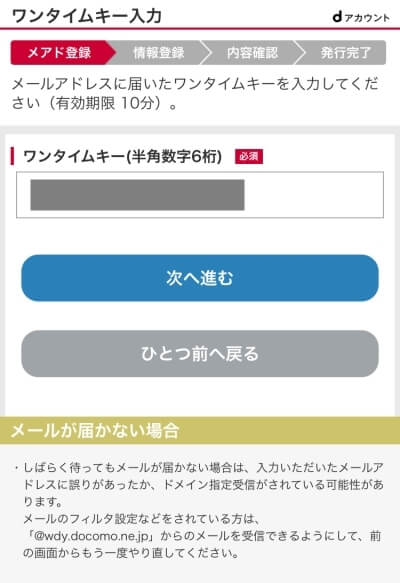Click the dアカウント logo
Screen dimensions: 400x583
click(x=361, y=17)
